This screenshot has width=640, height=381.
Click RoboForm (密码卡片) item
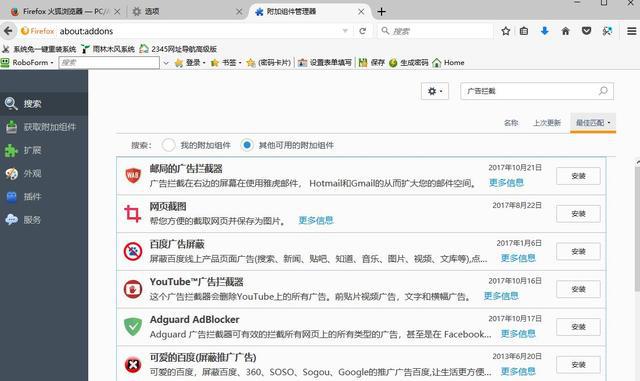269,62
